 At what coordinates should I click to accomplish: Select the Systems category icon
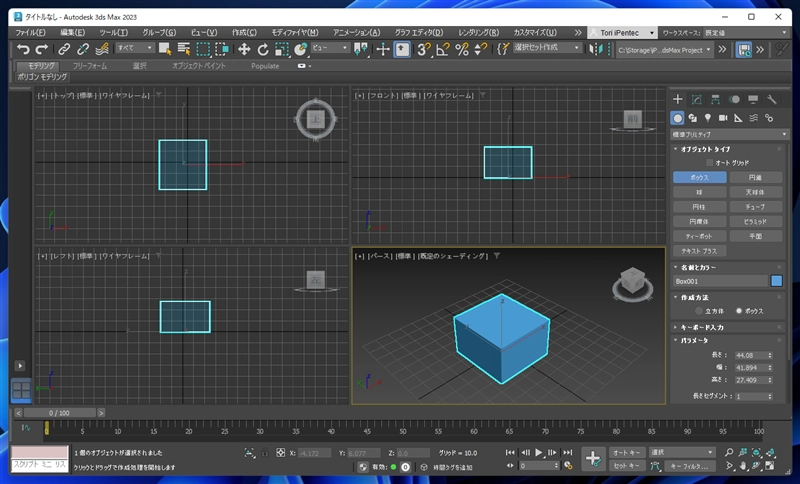[769, 118]
